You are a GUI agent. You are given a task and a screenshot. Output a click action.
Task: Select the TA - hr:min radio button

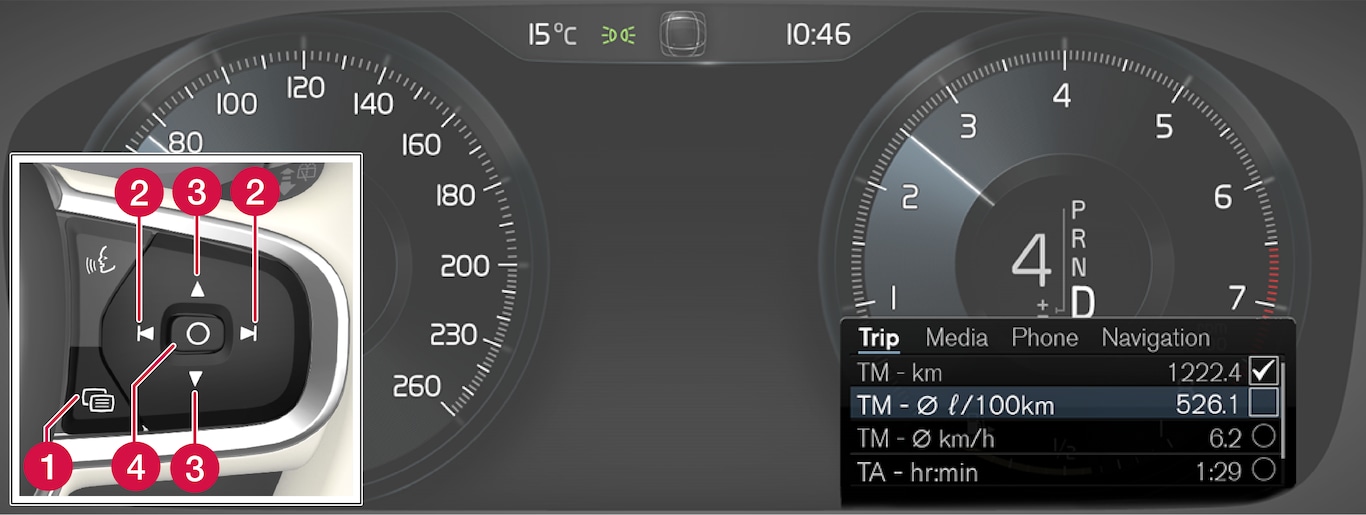pyautogui.click(x=1263, y=470)
